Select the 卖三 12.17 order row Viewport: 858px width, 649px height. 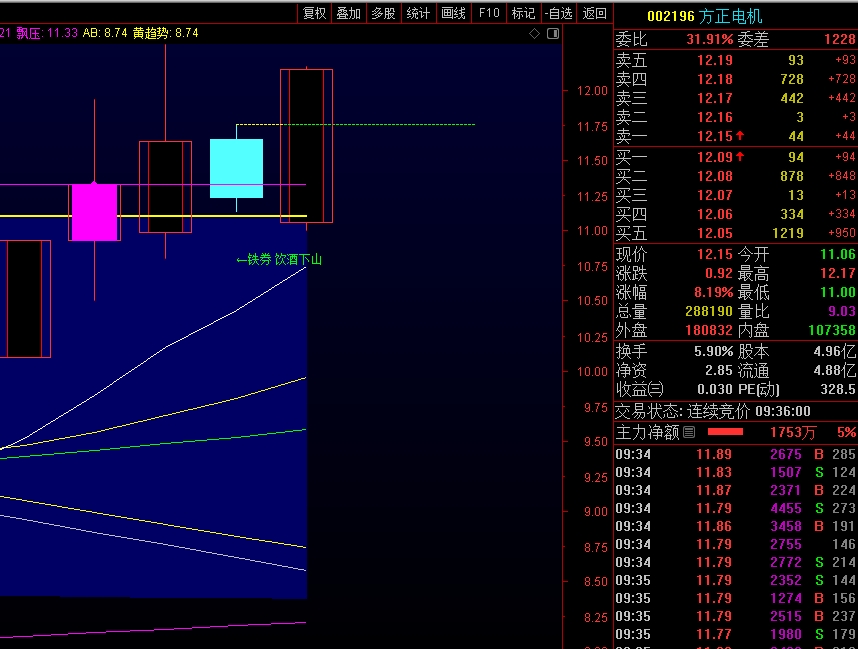736,98
